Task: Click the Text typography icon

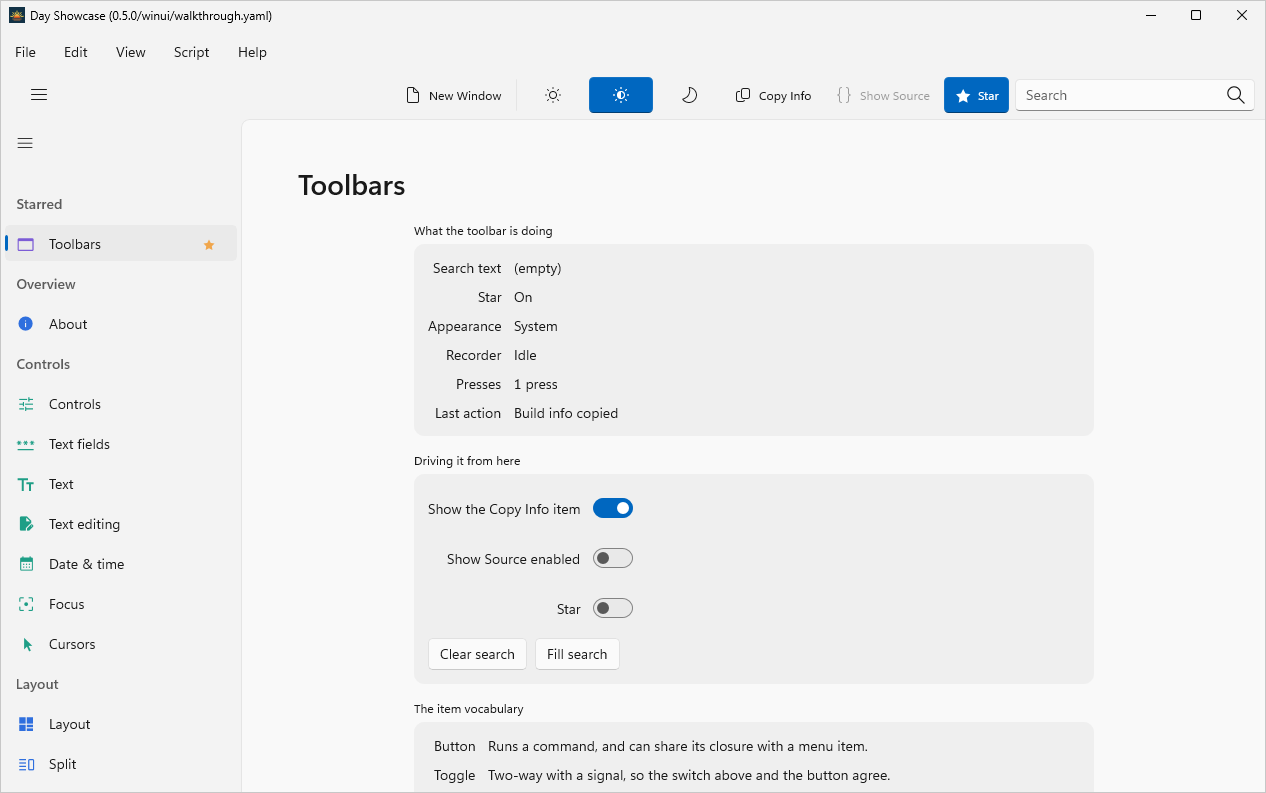Action: (x=26, y=484)
